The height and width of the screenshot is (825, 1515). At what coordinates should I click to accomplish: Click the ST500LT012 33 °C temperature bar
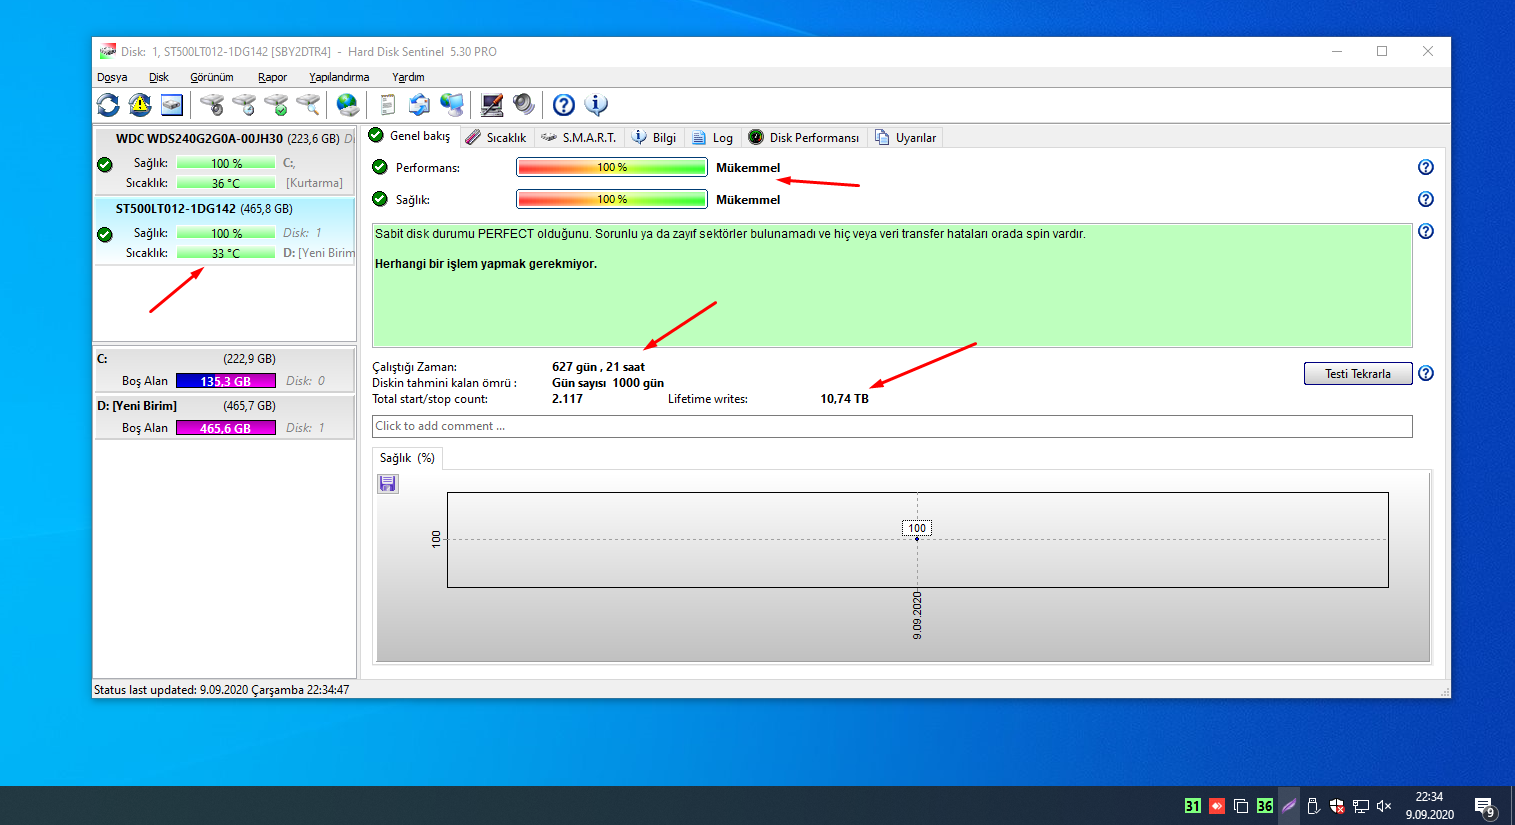[226, 253]
